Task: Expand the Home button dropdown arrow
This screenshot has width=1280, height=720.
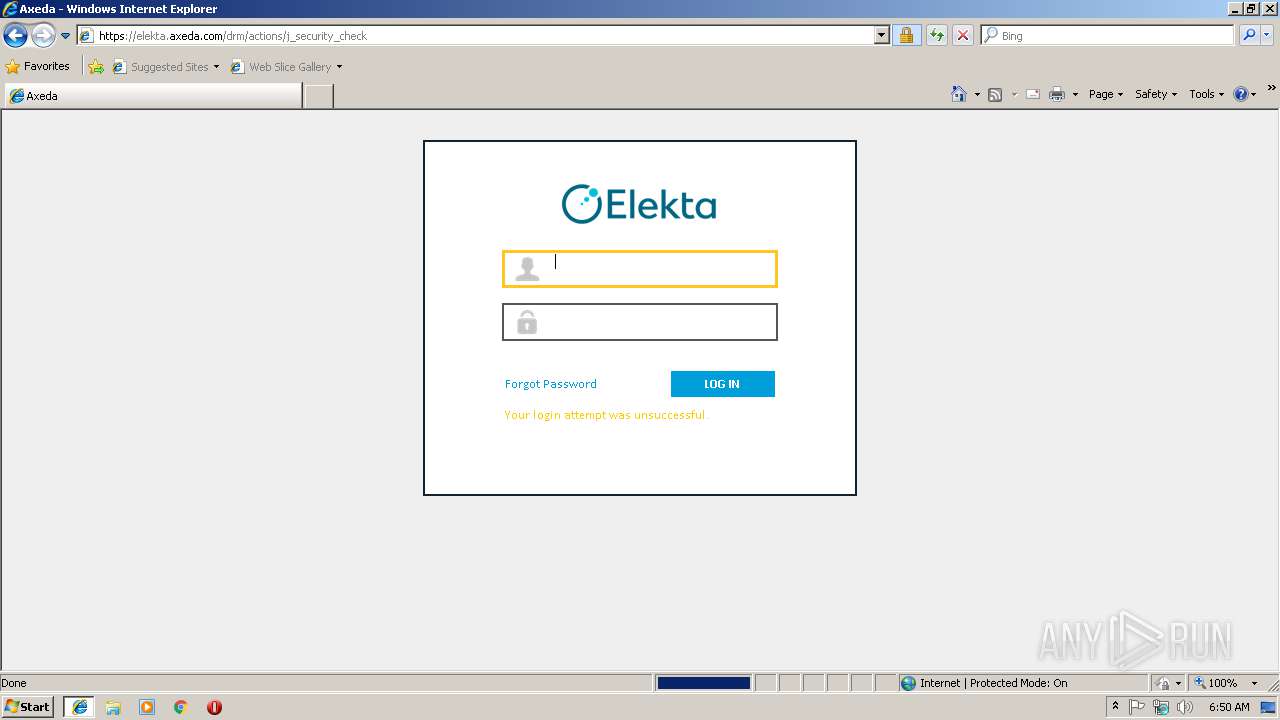Action: (x=977, y=94)
